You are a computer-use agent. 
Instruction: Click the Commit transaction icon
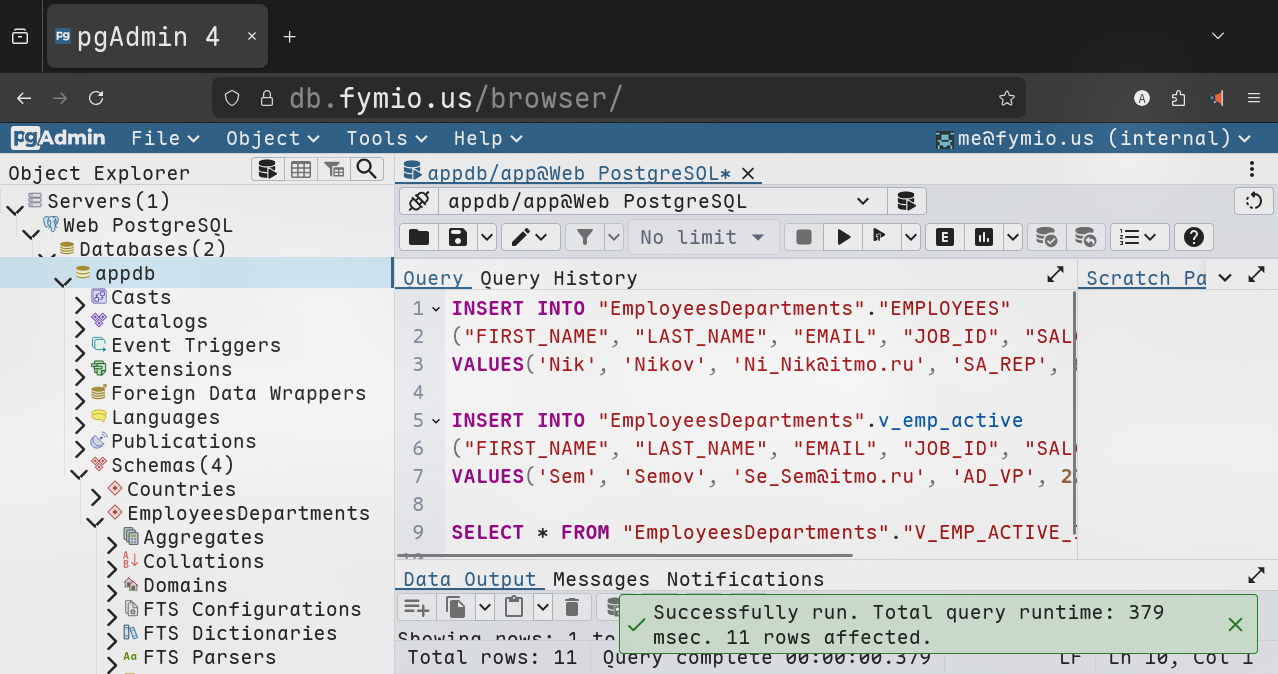click(1046, 237)
